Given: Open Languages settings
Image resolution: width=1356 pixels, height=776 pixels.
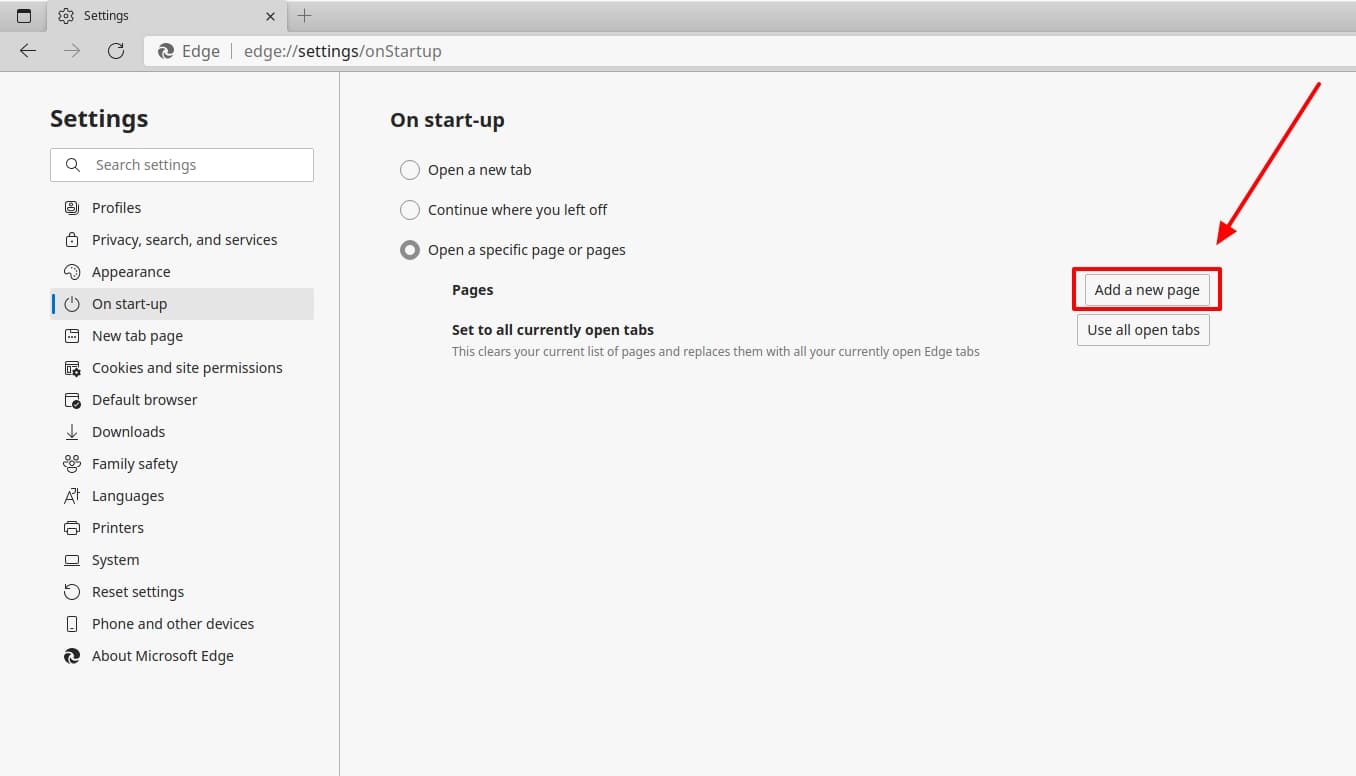Looking at the screenshot, I should pyautogui.click(x=128, y=495).
